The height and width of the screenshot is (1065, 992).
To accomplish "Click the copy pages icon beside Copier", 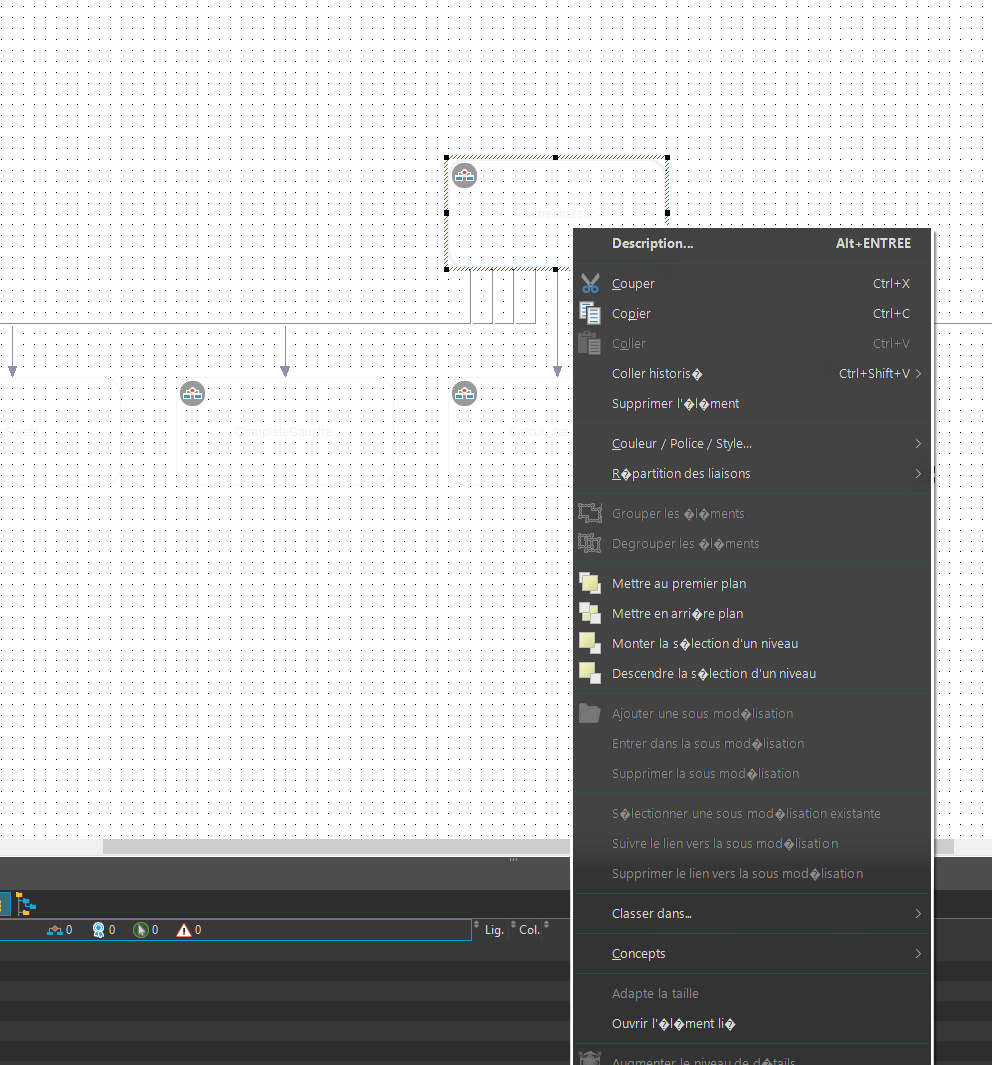I will tap(590, 314).
